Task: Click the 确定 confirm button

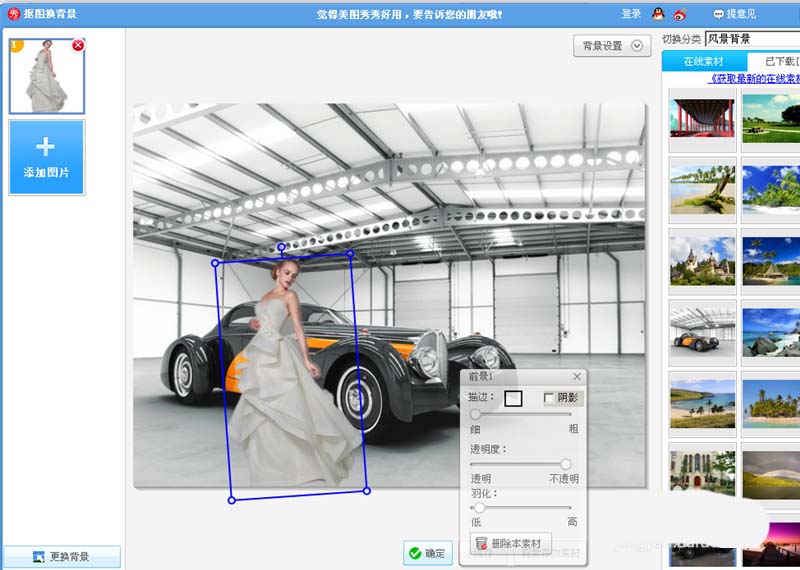Action: point(428,553)
